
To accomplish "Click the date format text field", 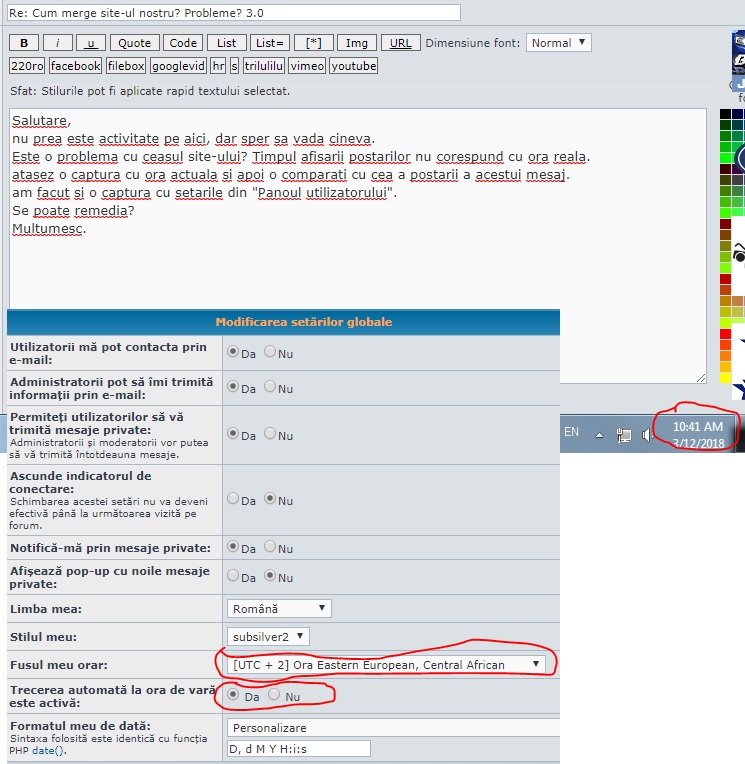I will pyautogui.click(x=298, y=749).
